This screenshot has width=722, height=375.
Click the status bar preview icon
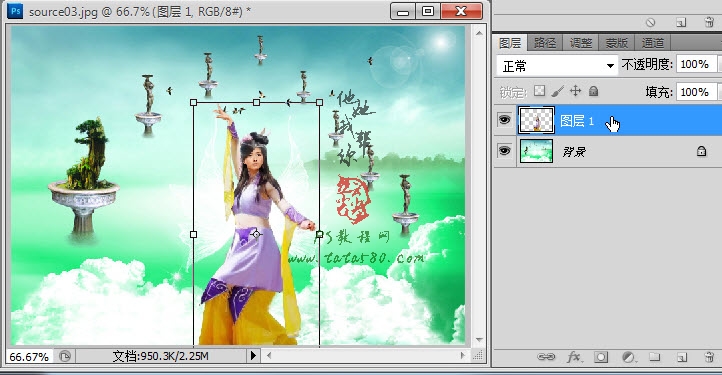click(65, 356)
